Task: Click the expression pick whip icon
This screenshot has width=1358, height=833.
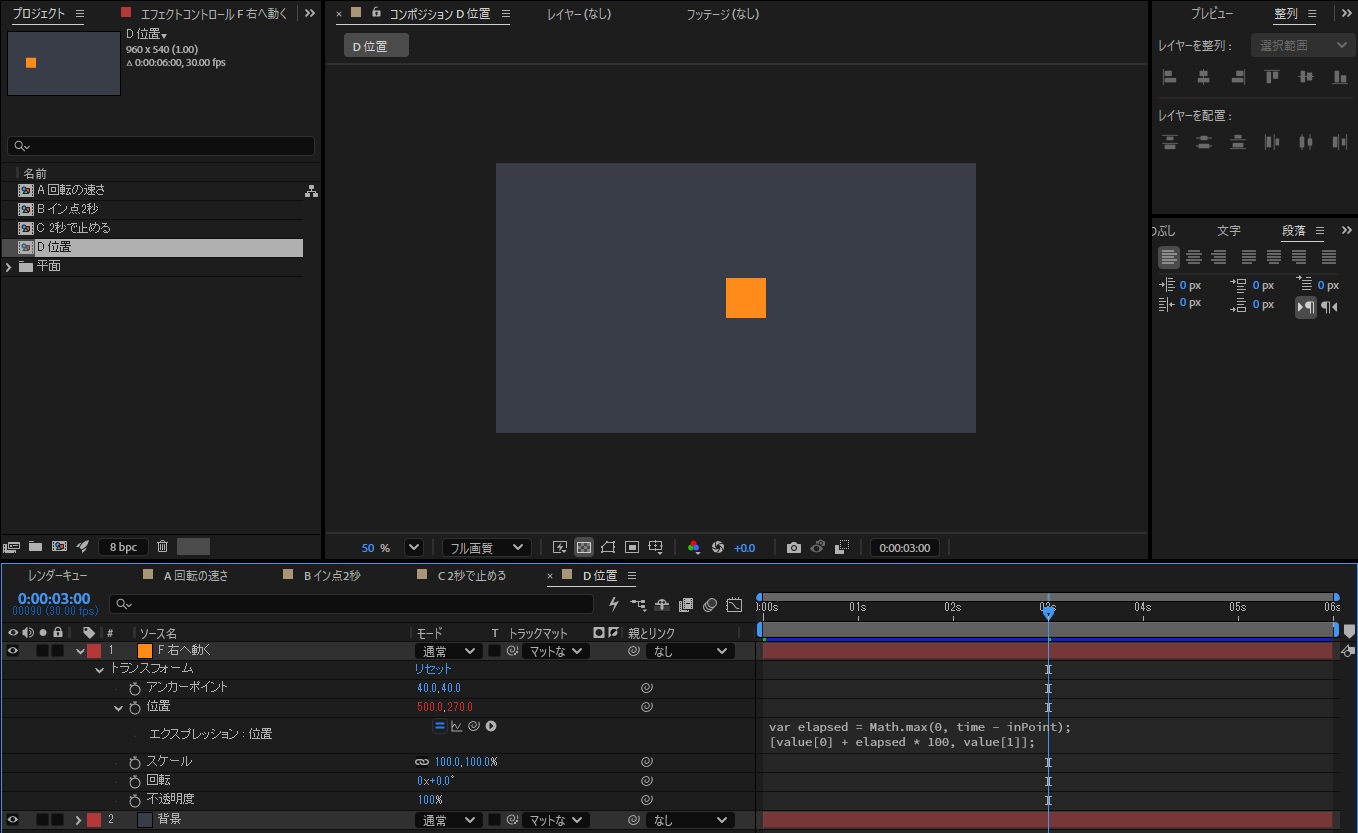Action: point(474,726)
